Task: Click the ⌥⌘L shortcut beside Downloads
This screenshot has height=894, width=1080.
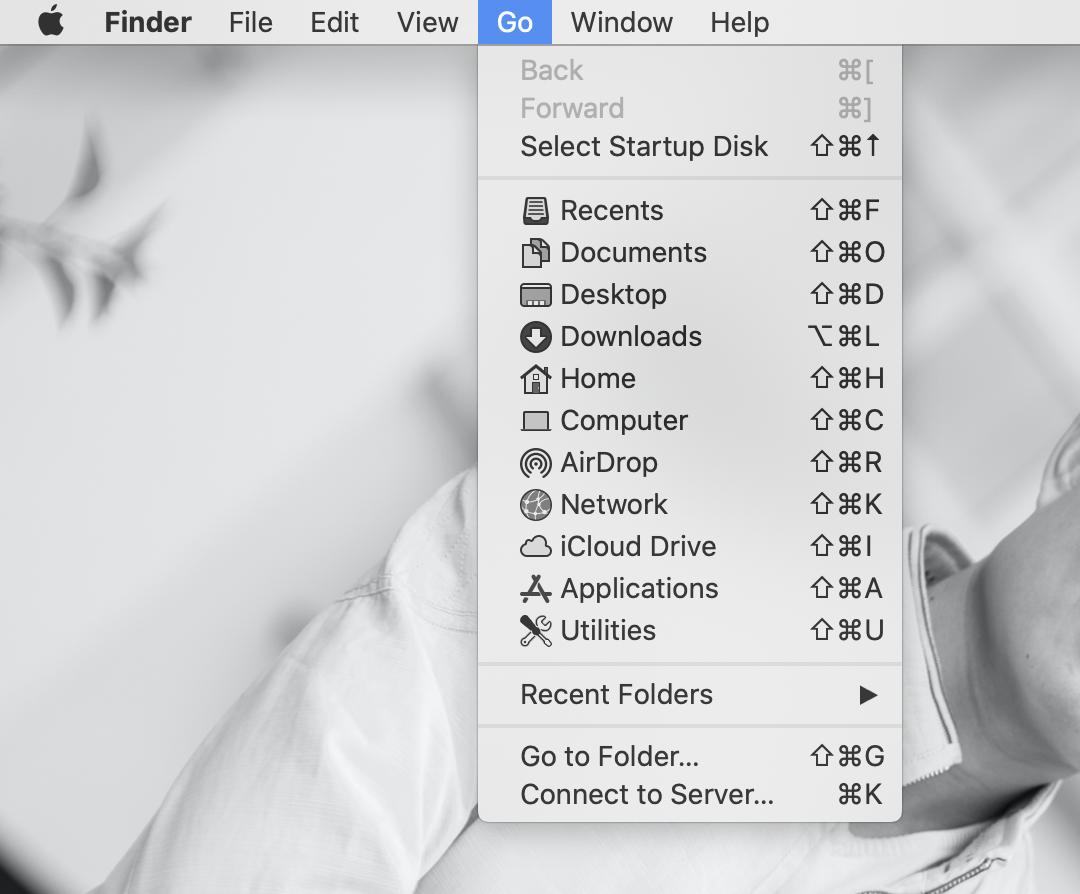Action: pyautogui.click(x=844, y=337)
